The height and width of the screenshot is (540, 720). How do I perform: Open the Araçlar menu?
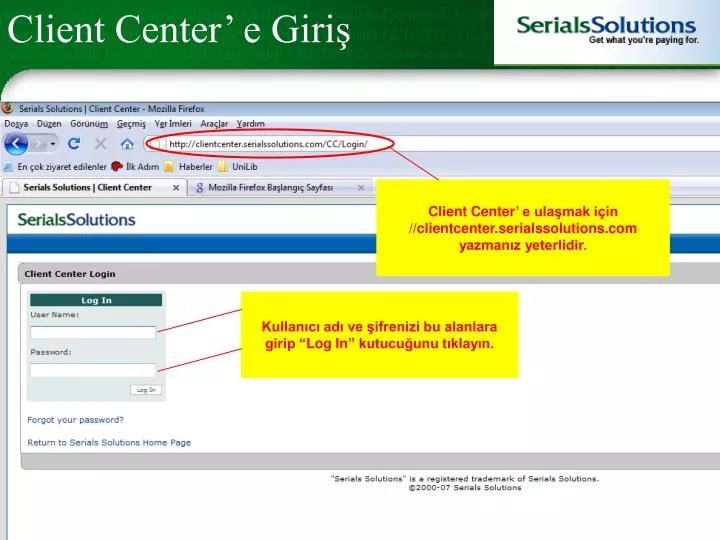click(x=214, y=124)
